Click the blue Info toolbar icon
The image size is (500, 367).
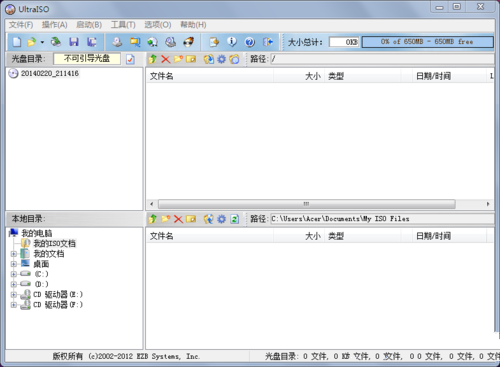[x=232, y=42]
